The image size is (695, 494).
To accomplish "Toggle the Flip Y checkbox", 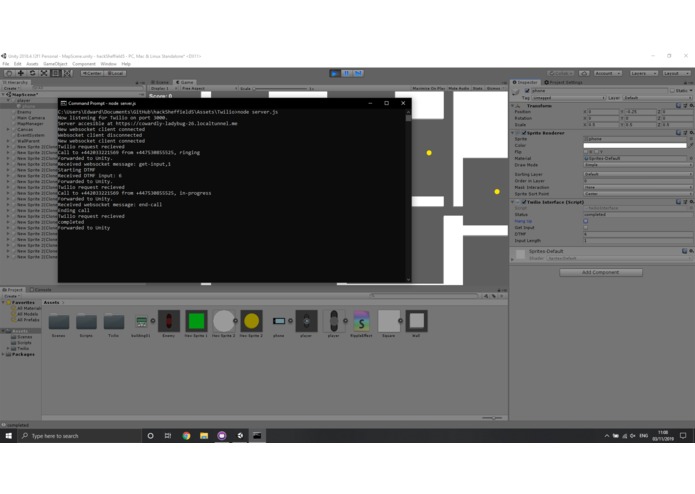I will click(x=597, y=152).
